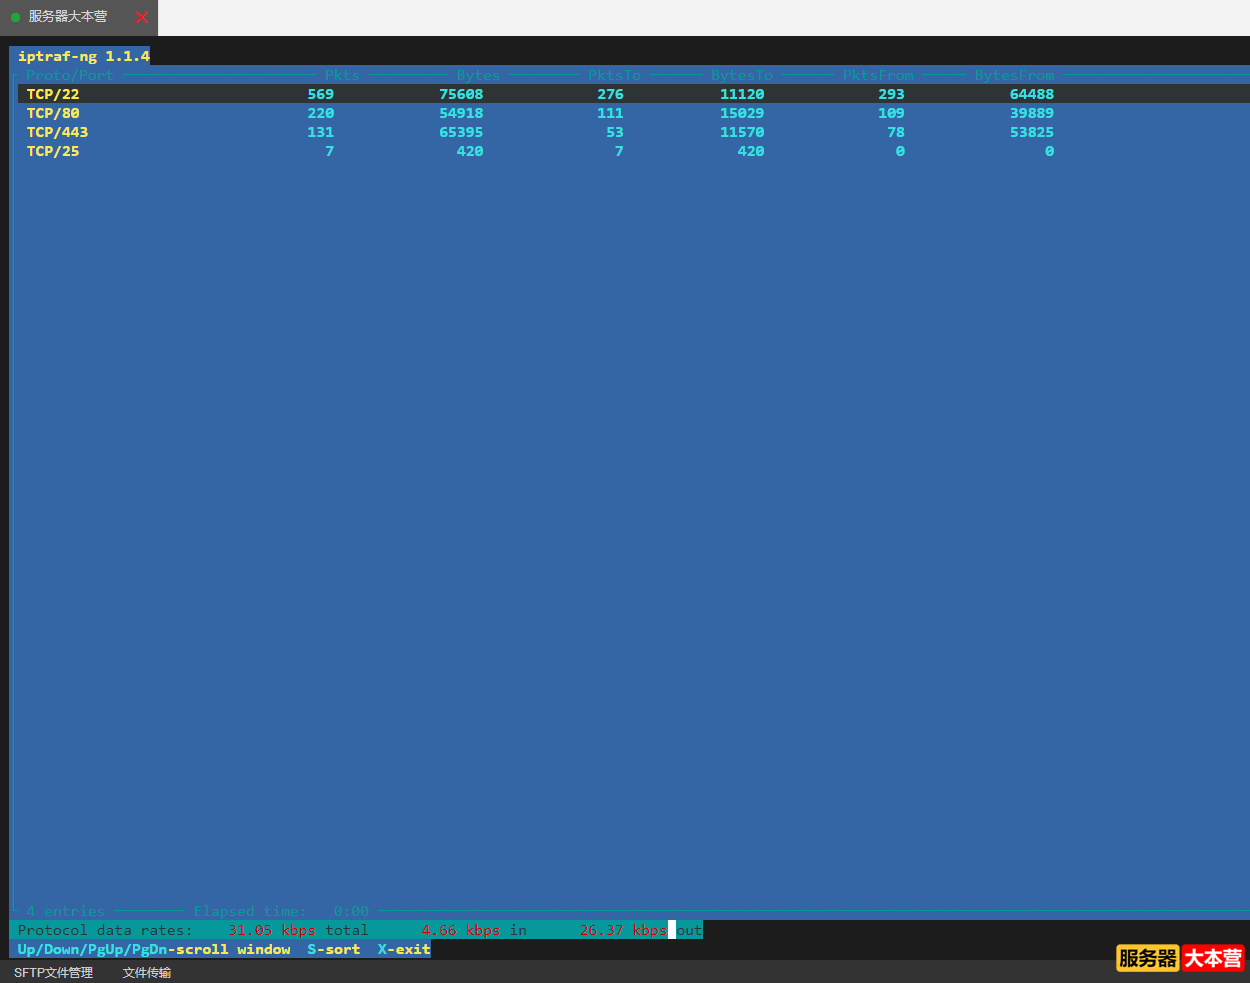Click the yellow 服务器 logo badge
Image resolution: width=1250 pixels, height=983 pixels.
[x=1148, y=958]
